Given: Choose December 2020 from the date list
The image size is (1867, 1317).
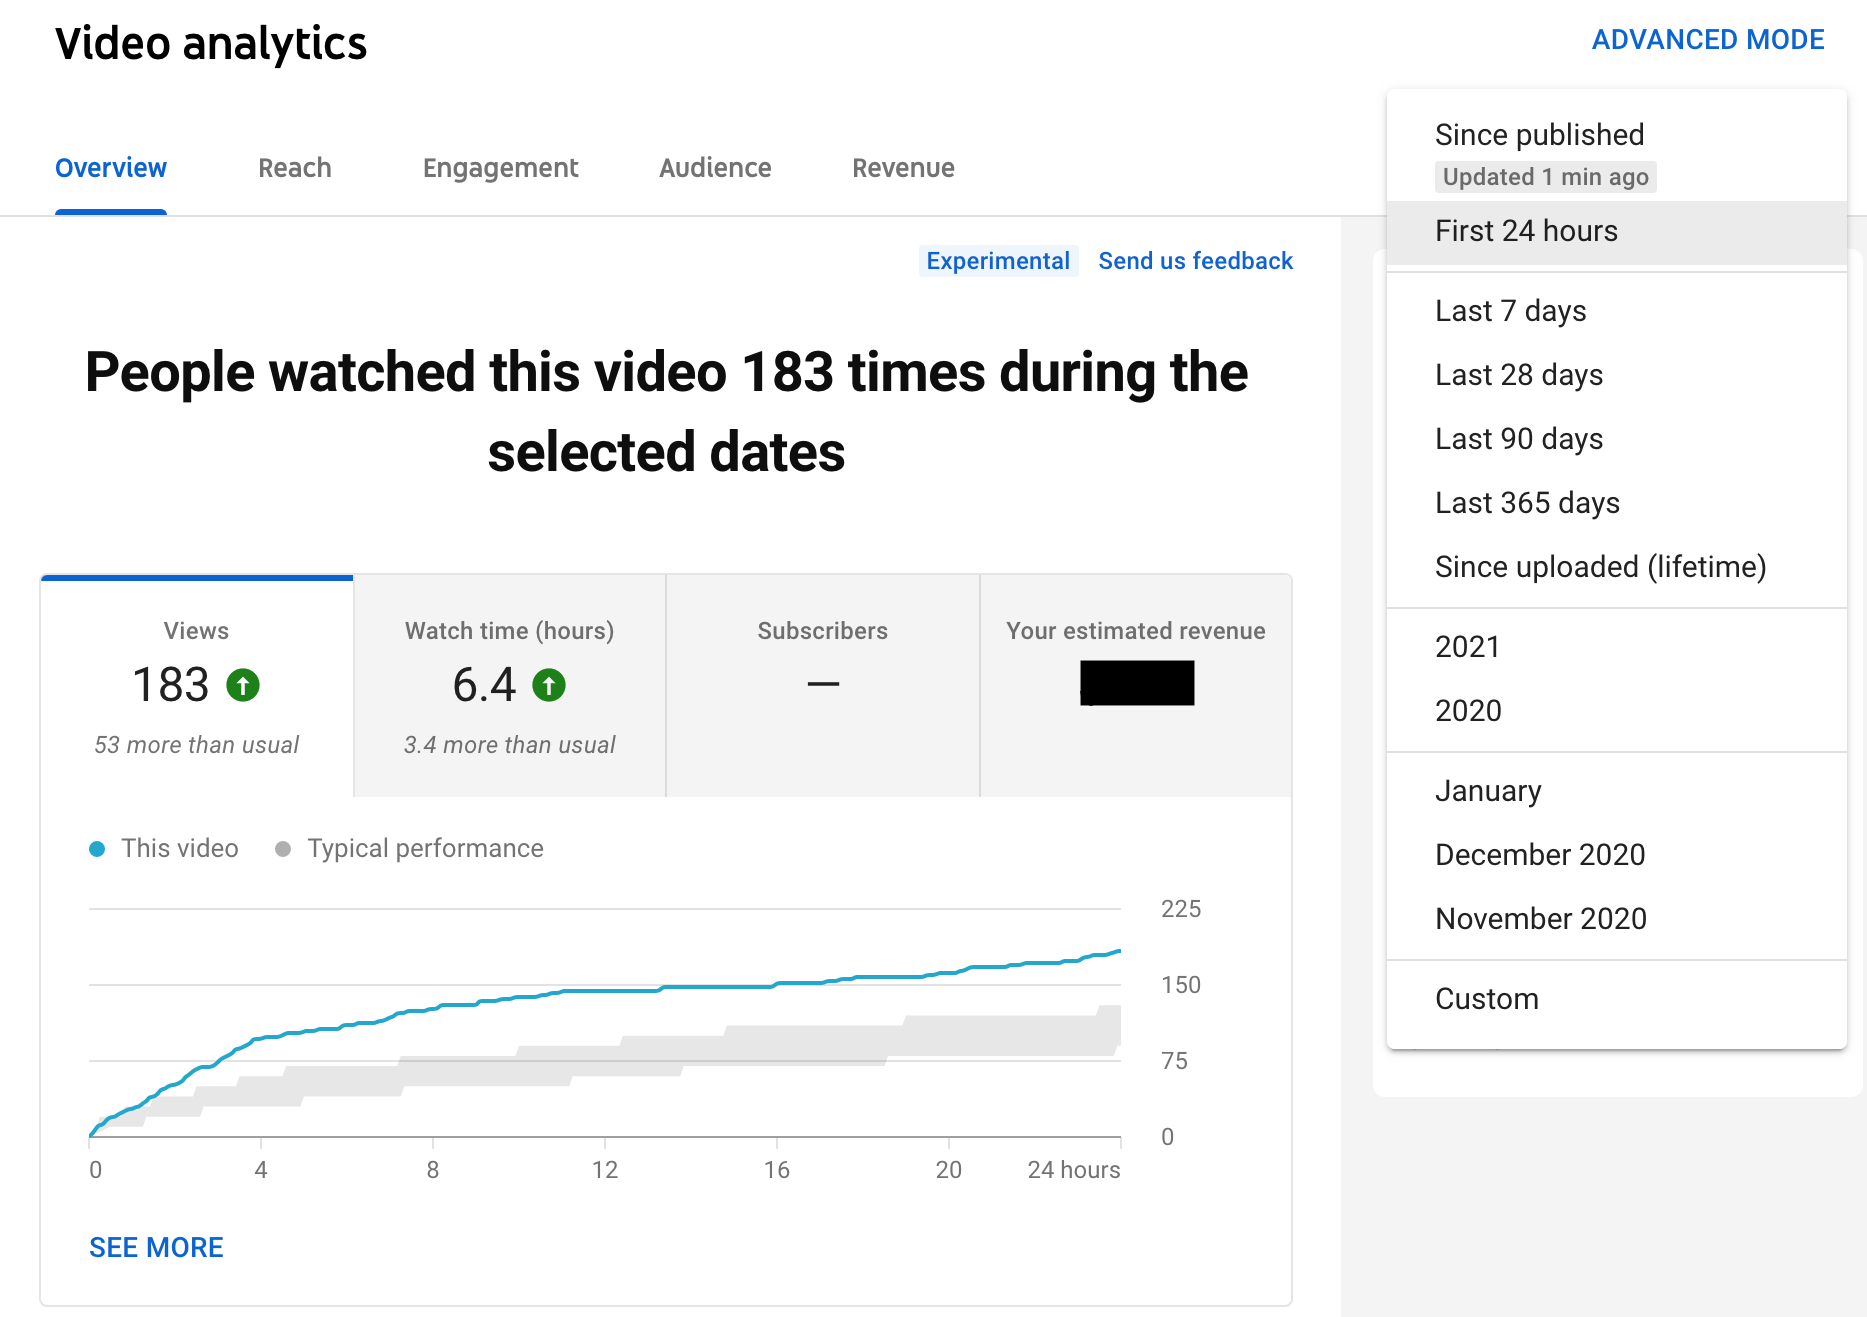Looking at the screenshot, I should click(x=1539, y=855).
